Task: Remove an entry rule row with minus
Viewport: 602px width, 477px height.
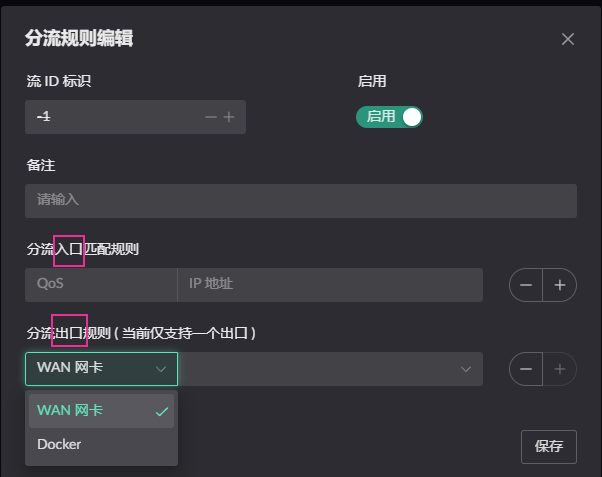Action: coord(526,285)
